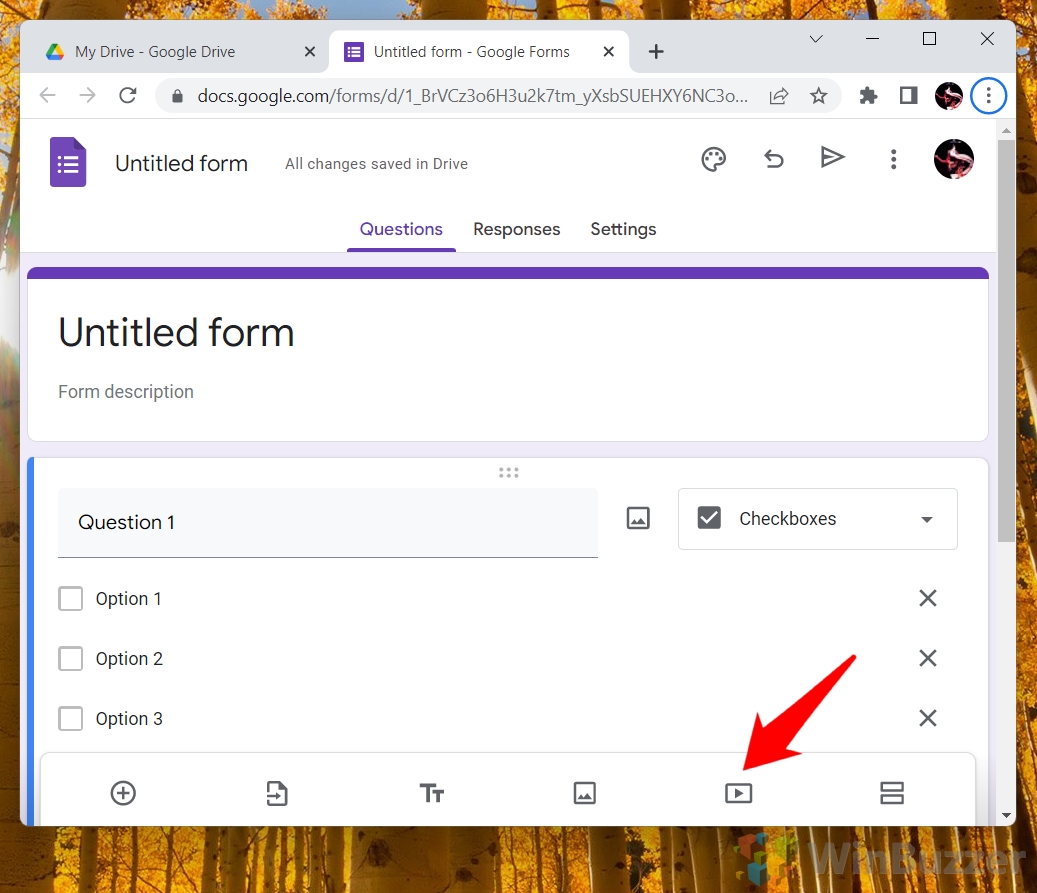The height and width of the screenshot is (893, 1037).
Task: Click the URL address bar
Action: pos(472,96)
